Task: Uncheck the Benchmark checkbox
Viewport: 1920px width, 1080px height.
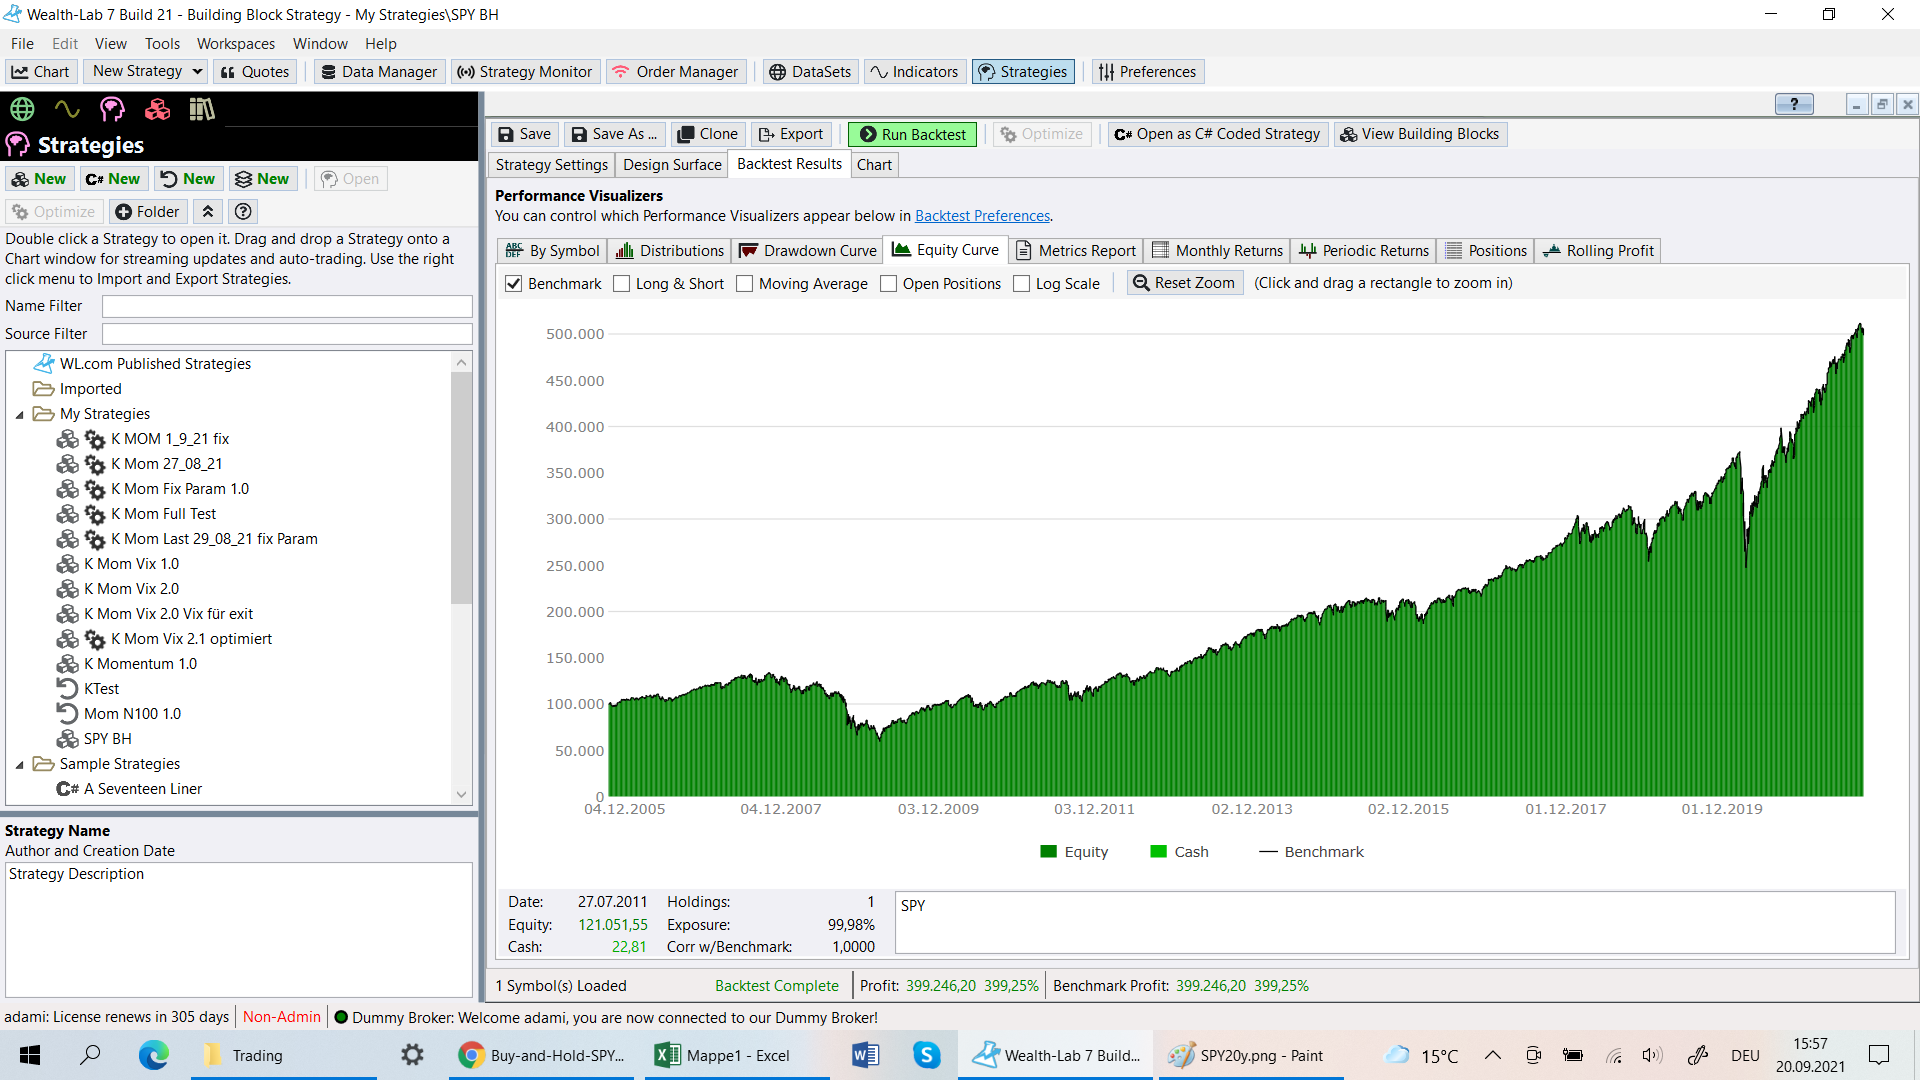Action: pyautogui.click(x=514, y=284)
